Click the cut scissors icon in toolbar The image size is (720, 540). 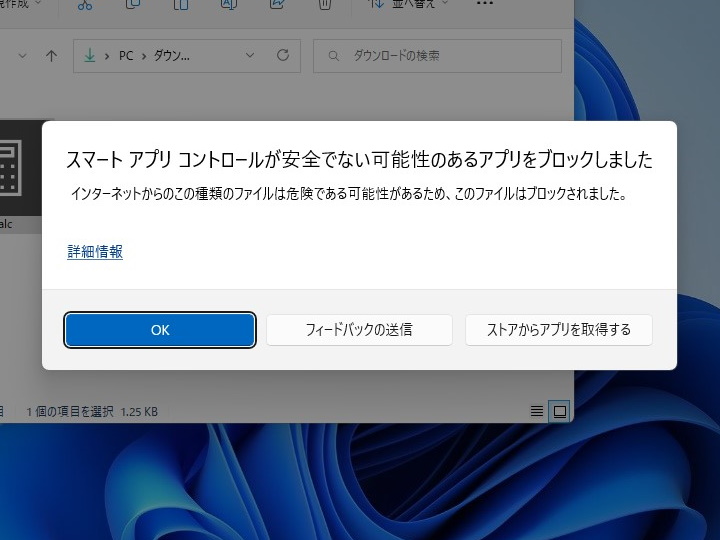85,5
